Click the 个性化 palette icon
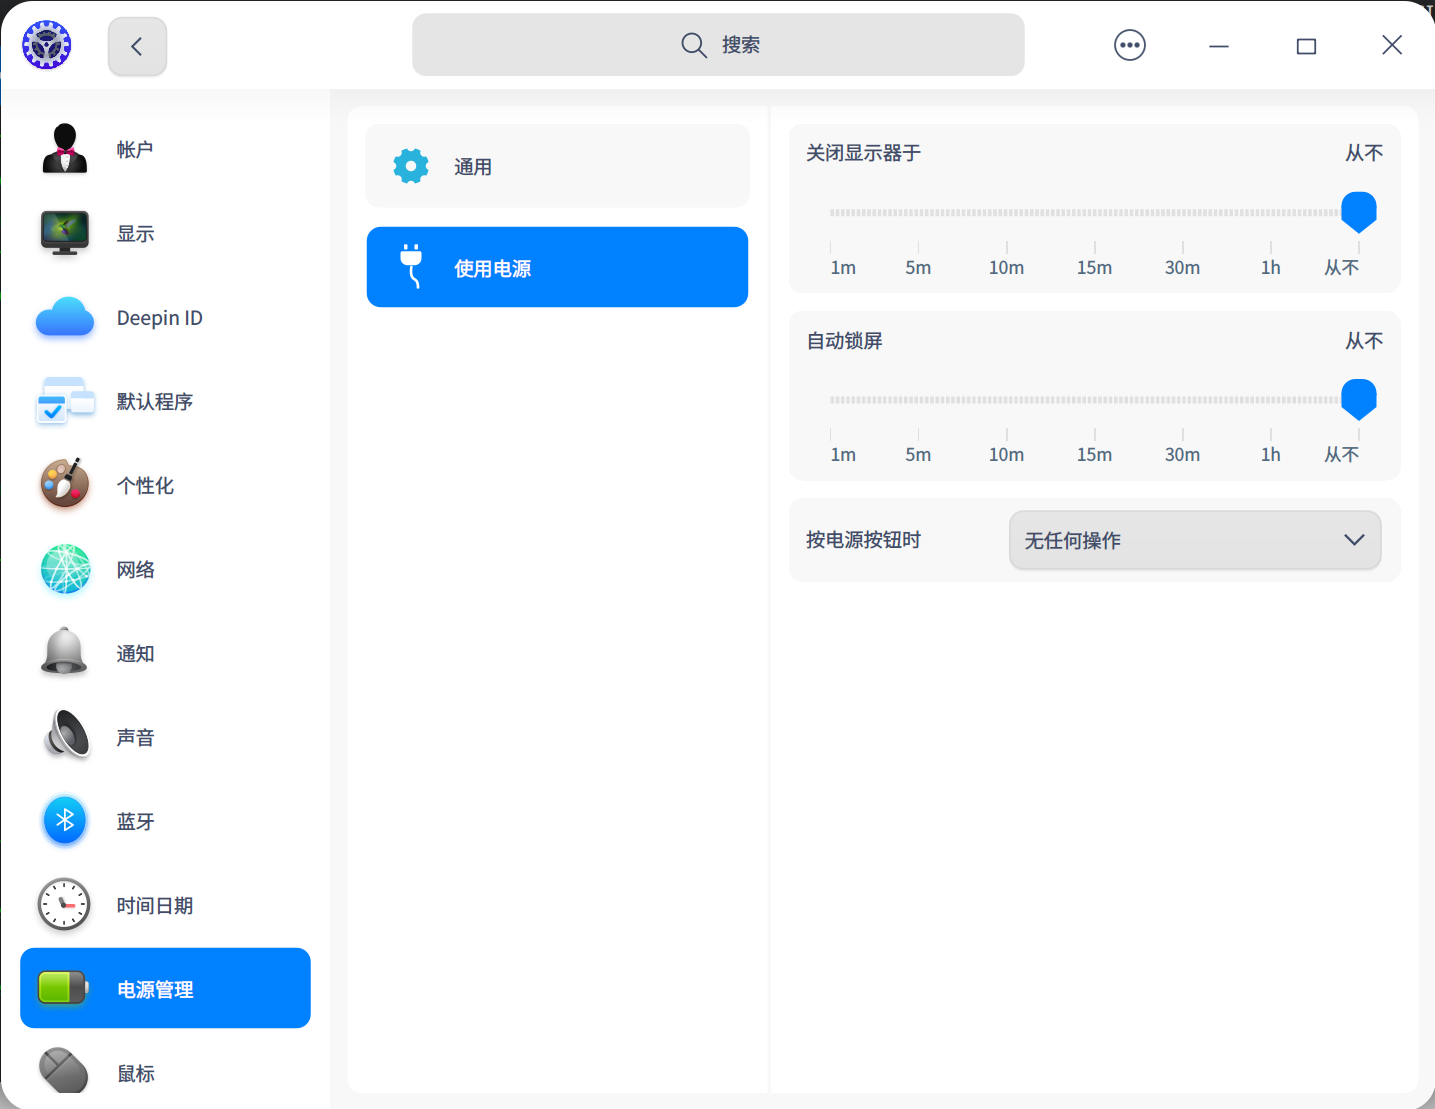 tap(65, 485)
